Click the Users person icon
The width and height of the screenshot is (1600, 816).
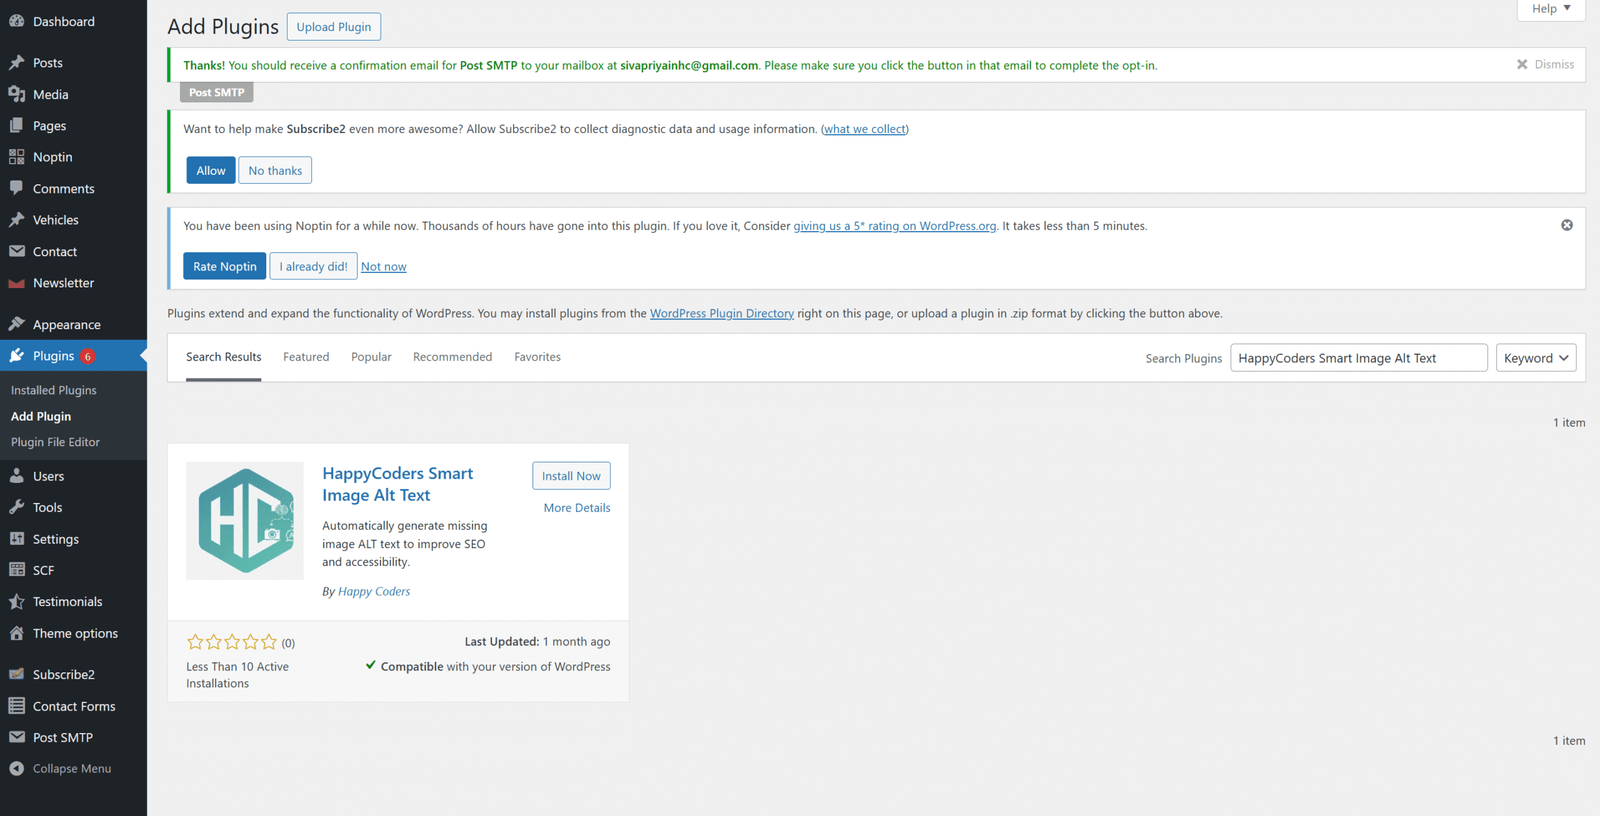[17, 476]
